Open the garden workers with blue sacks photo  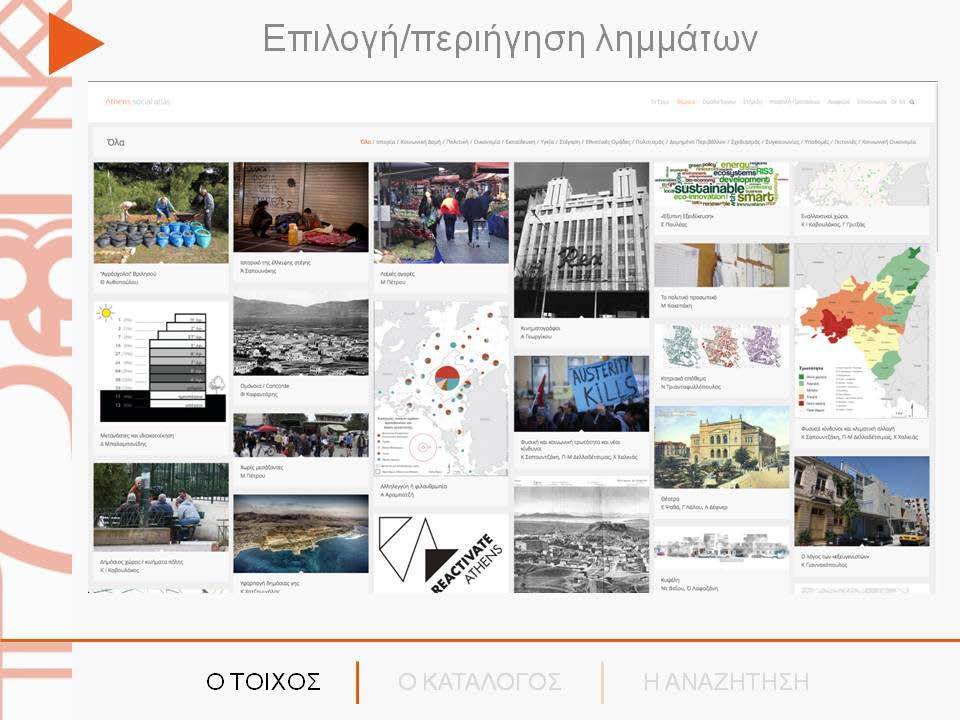click(161, 213)
